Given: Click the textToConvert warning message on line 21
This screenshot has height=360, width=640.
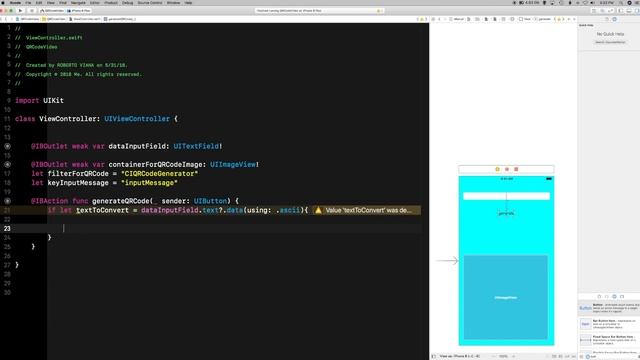Looking at the screenshot, I should coord(369,210).
